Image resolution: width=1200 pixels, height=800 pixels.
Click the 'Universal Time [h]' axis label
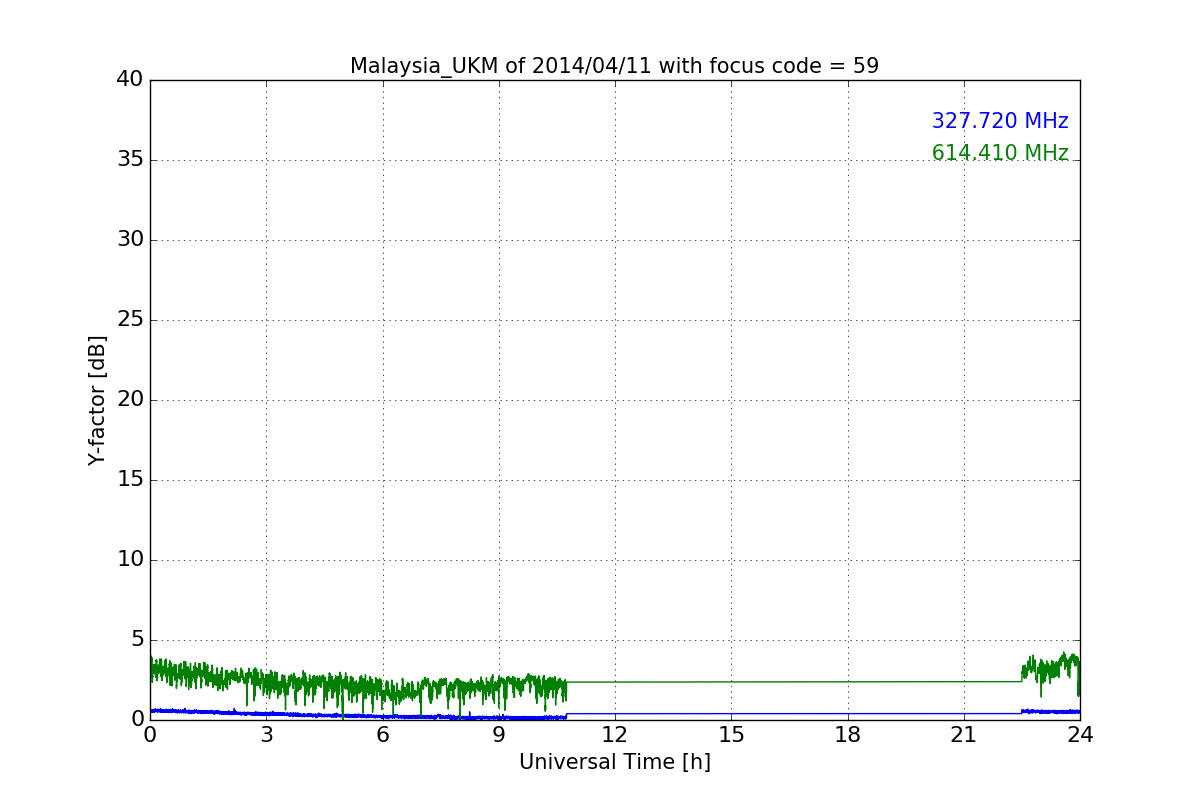click(614, 762)
